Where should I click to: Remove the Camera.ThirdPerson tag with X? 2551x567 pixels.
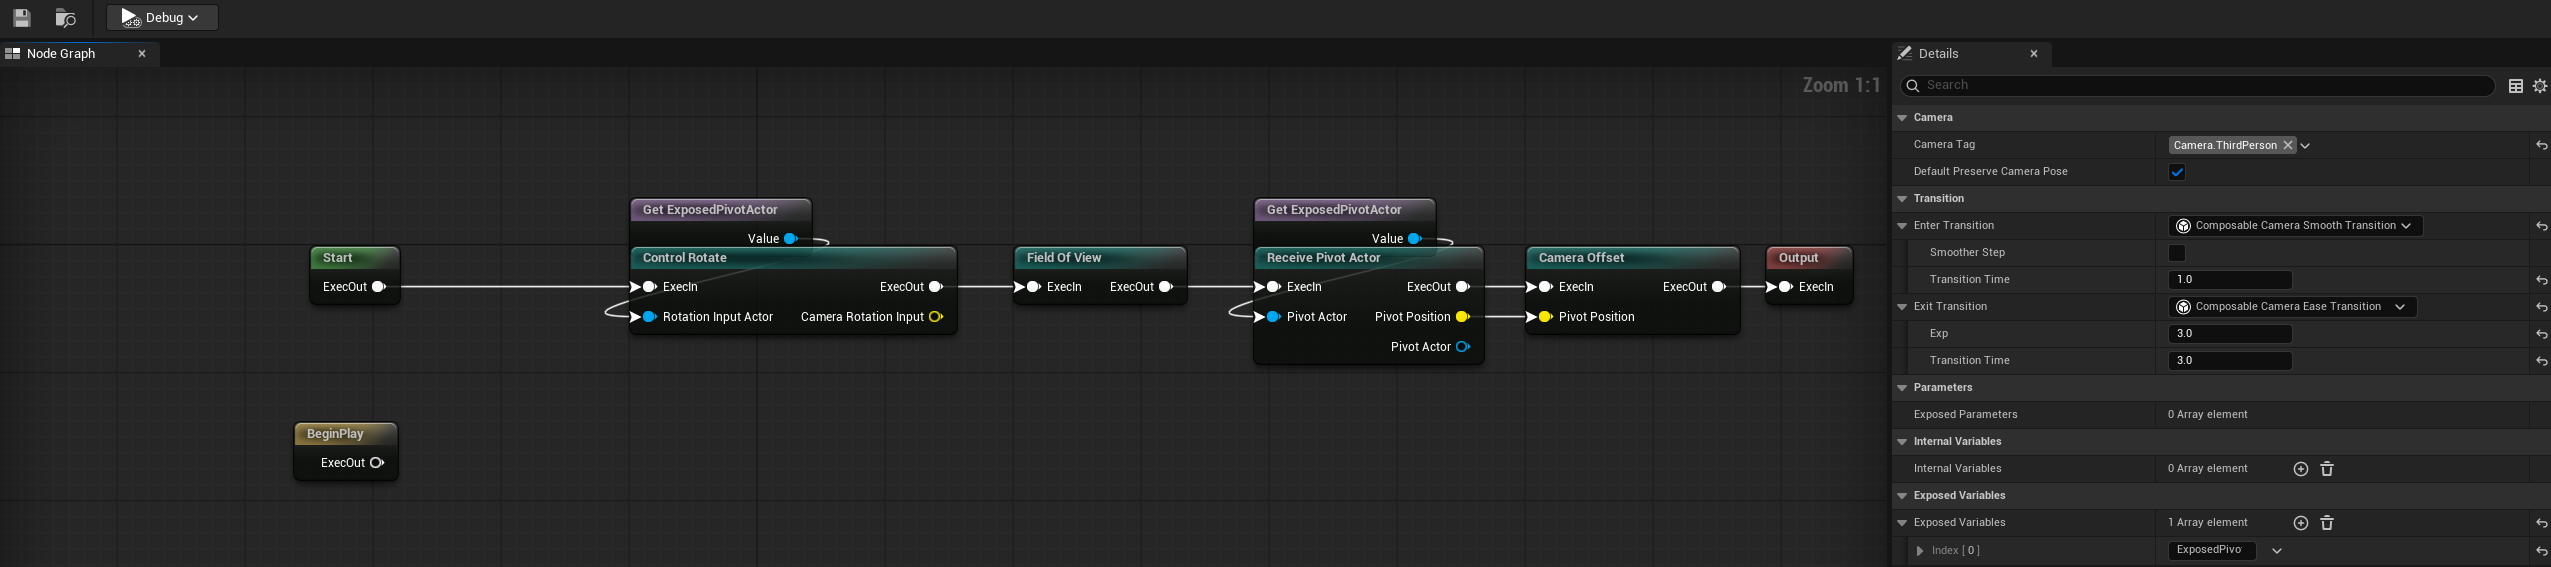(x=2287, y=145)
